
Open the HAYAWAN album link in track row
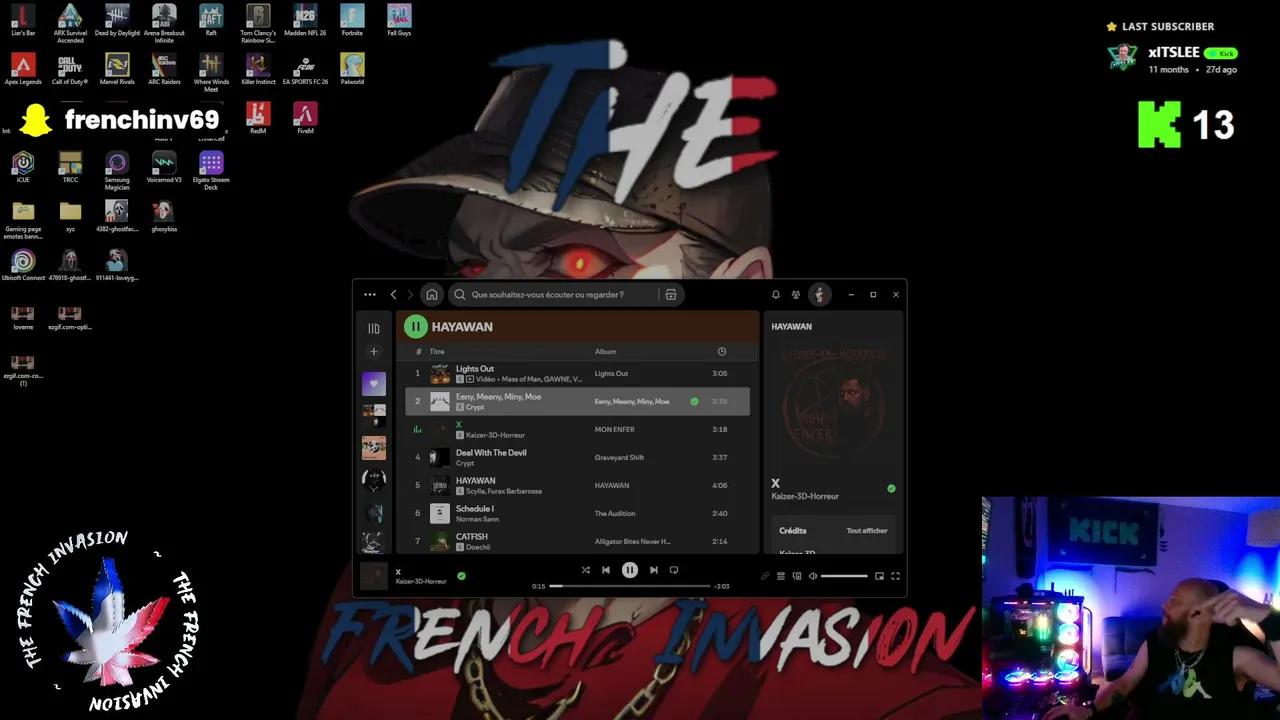click(612, 486)
